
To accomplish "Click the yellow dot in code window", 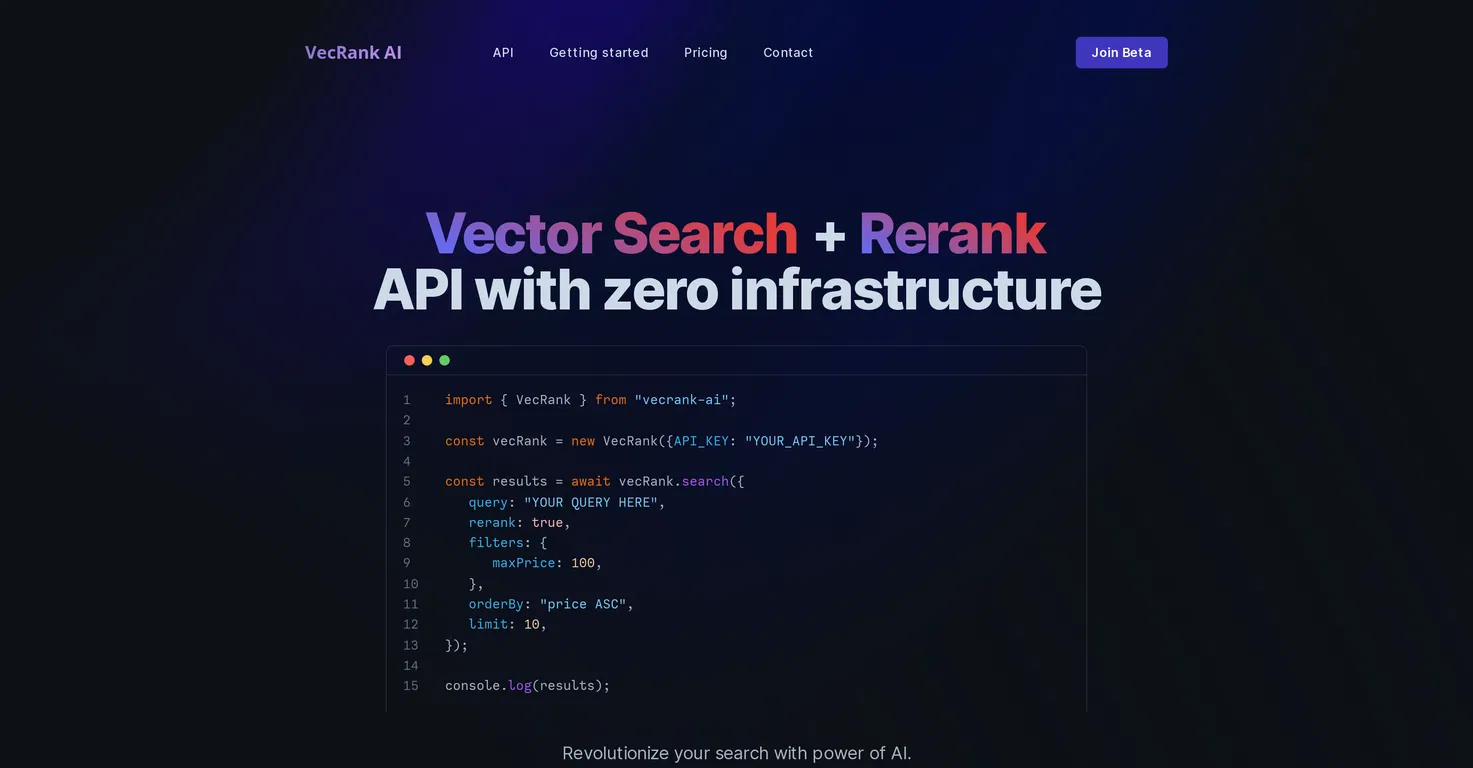I will tap(427, 360).
